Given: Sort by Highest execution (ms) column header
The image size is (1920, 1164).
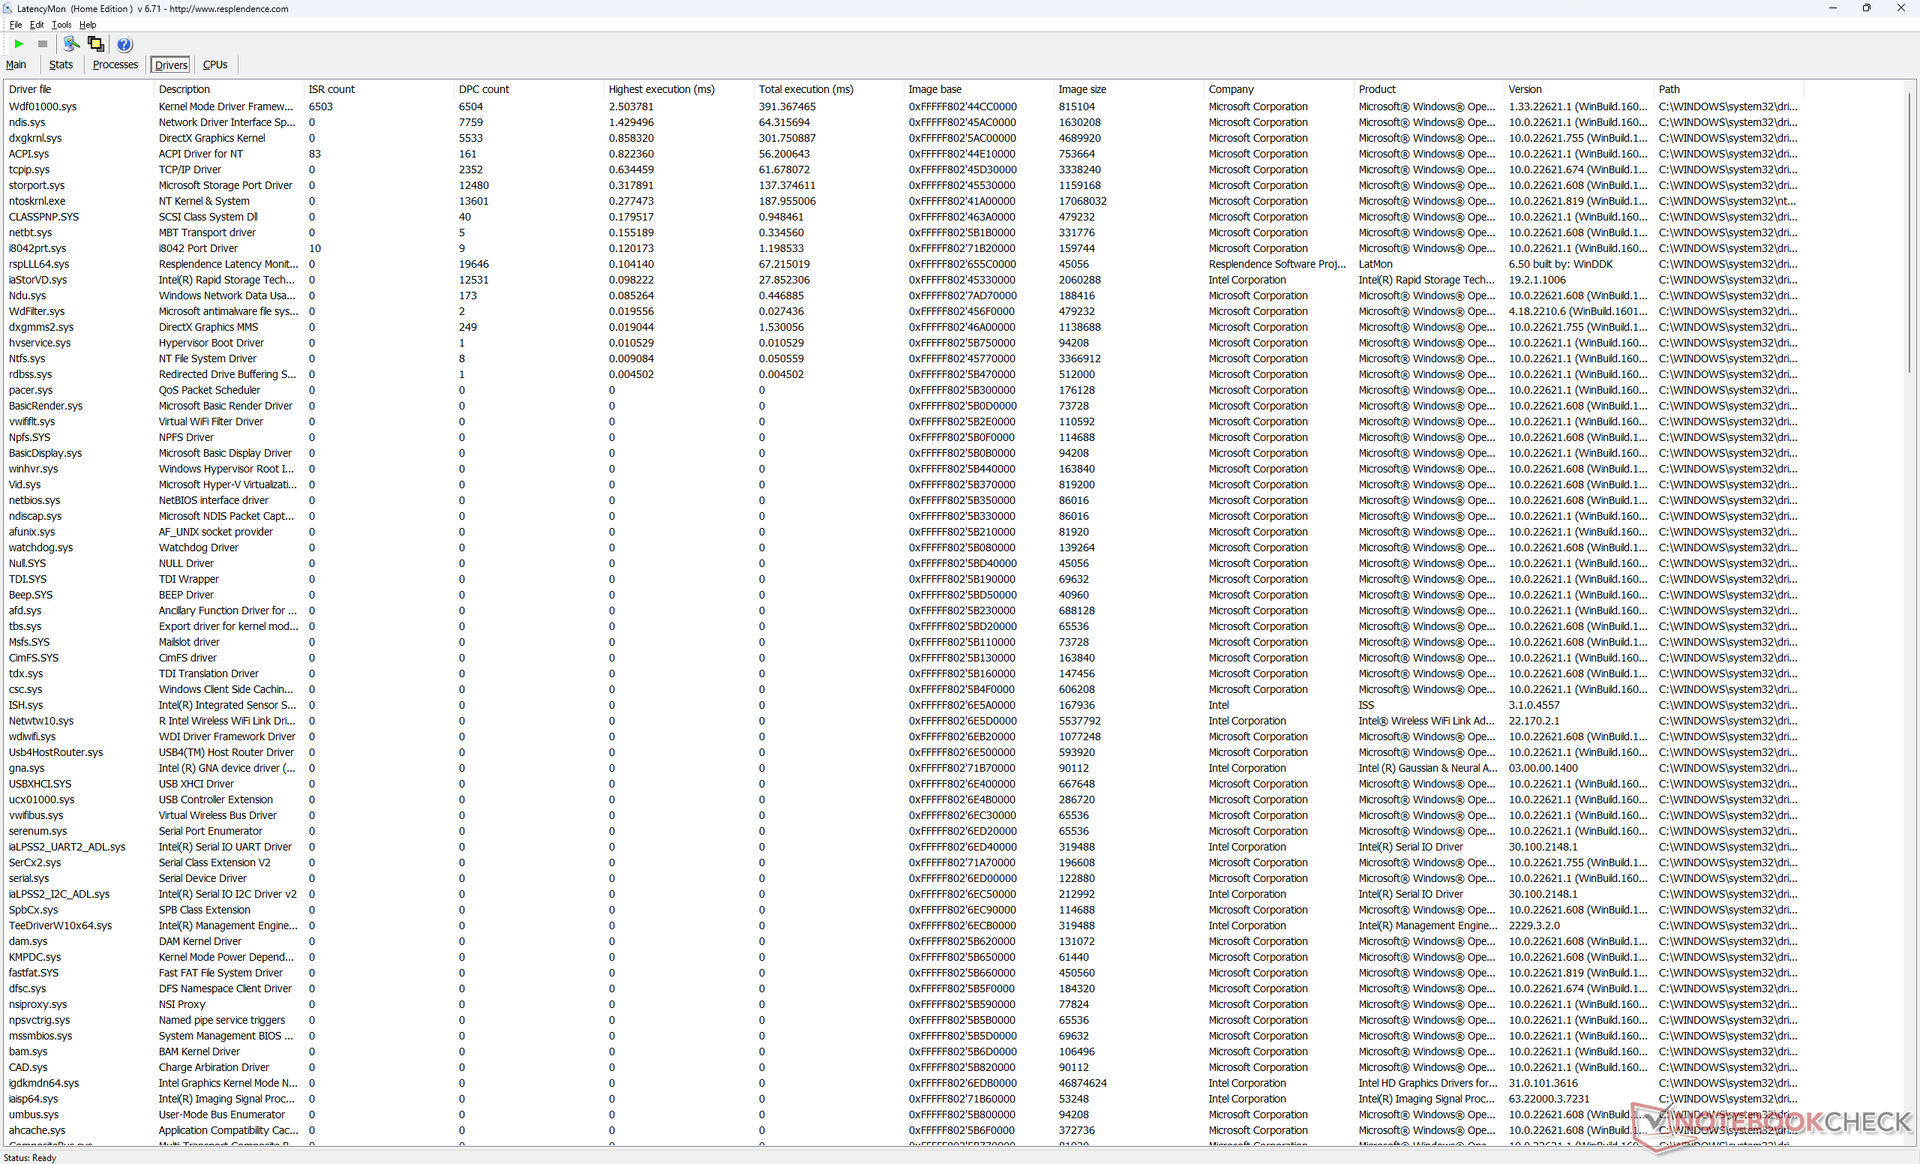Looking at the screenshot, I should pos(661,89).
